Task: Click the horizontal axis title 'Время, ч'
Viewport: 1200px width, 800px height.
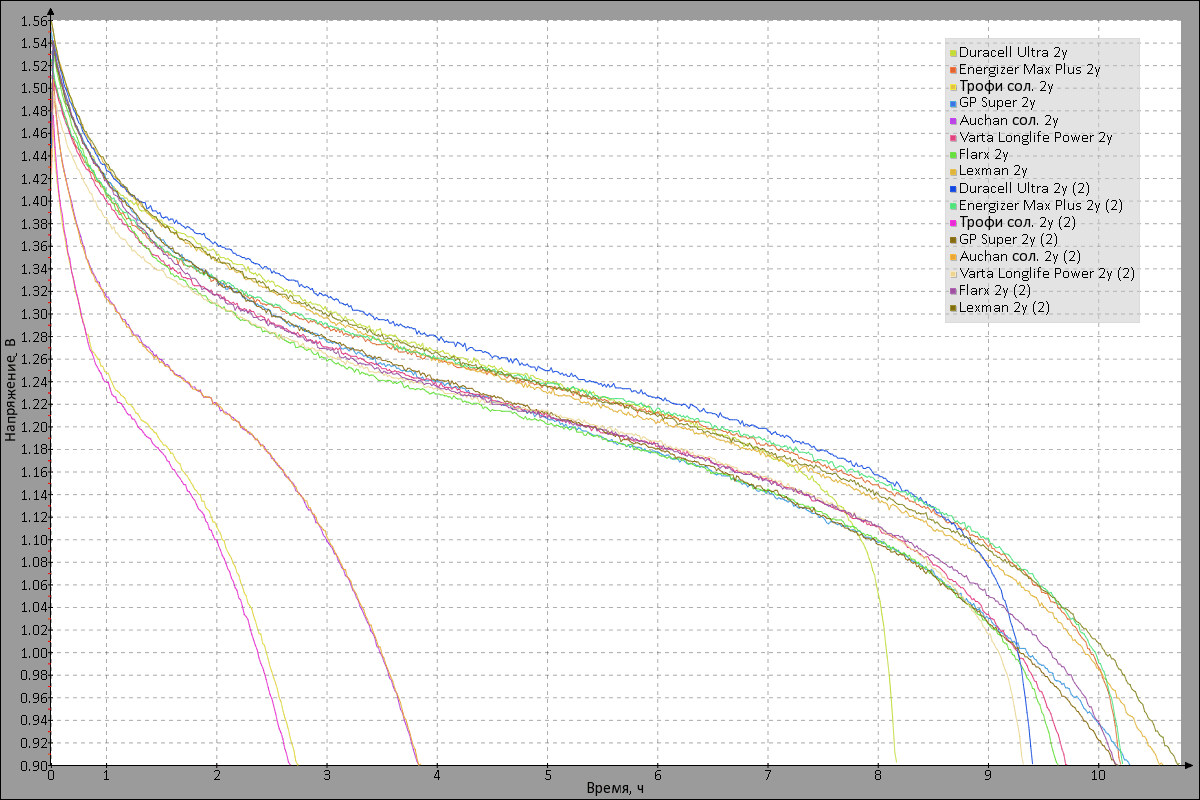Action: coord(615,789)
